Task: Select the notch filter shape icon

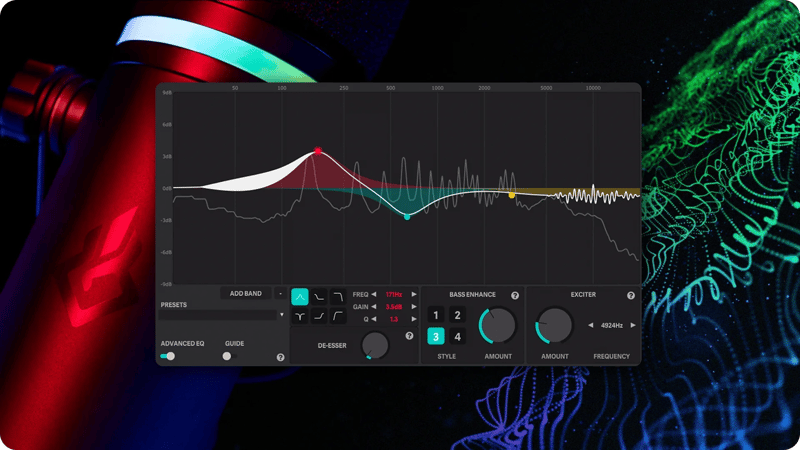Action: 300,316
